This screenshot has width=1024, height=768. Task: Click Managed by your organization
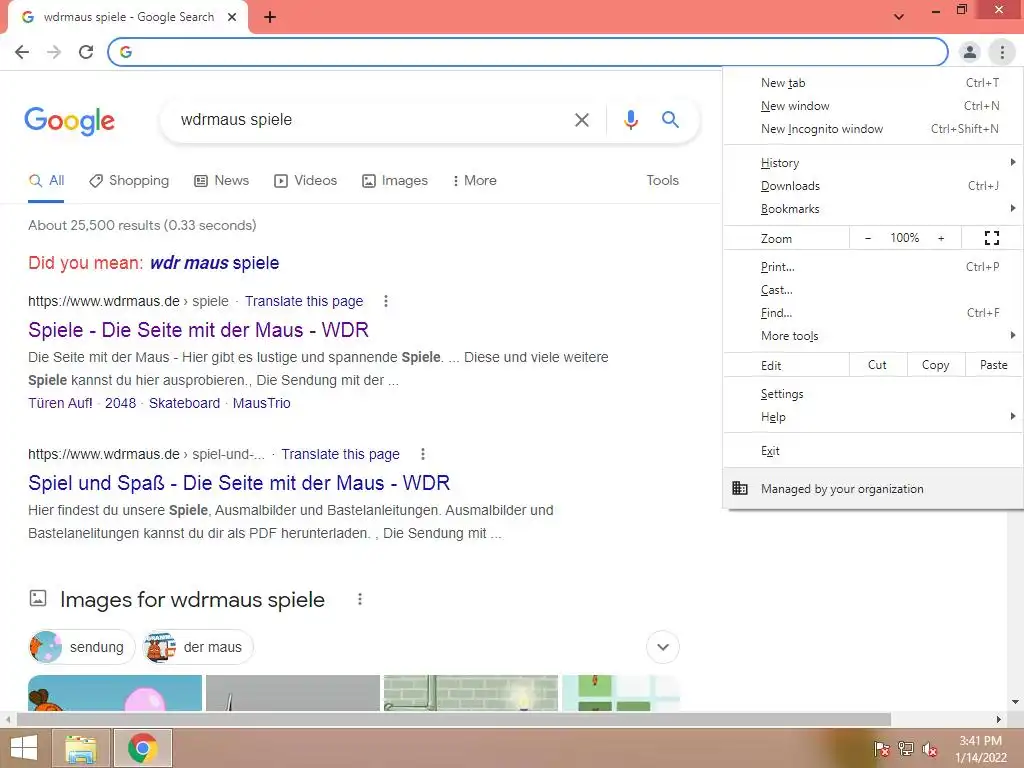pos(873,488)
